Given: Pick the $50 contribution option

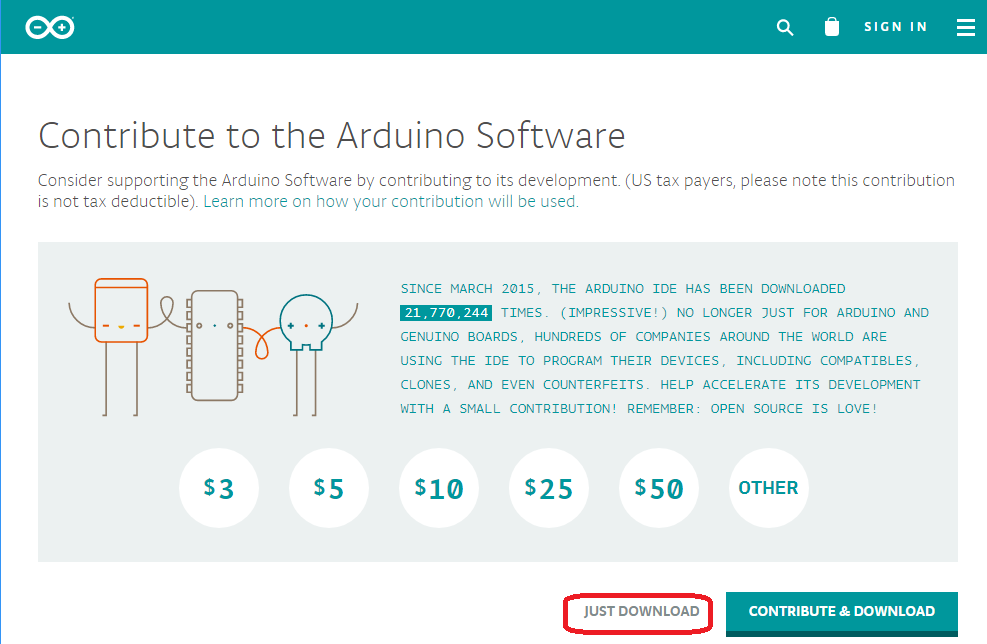Looking at the screenshot, I should point(659,488).
